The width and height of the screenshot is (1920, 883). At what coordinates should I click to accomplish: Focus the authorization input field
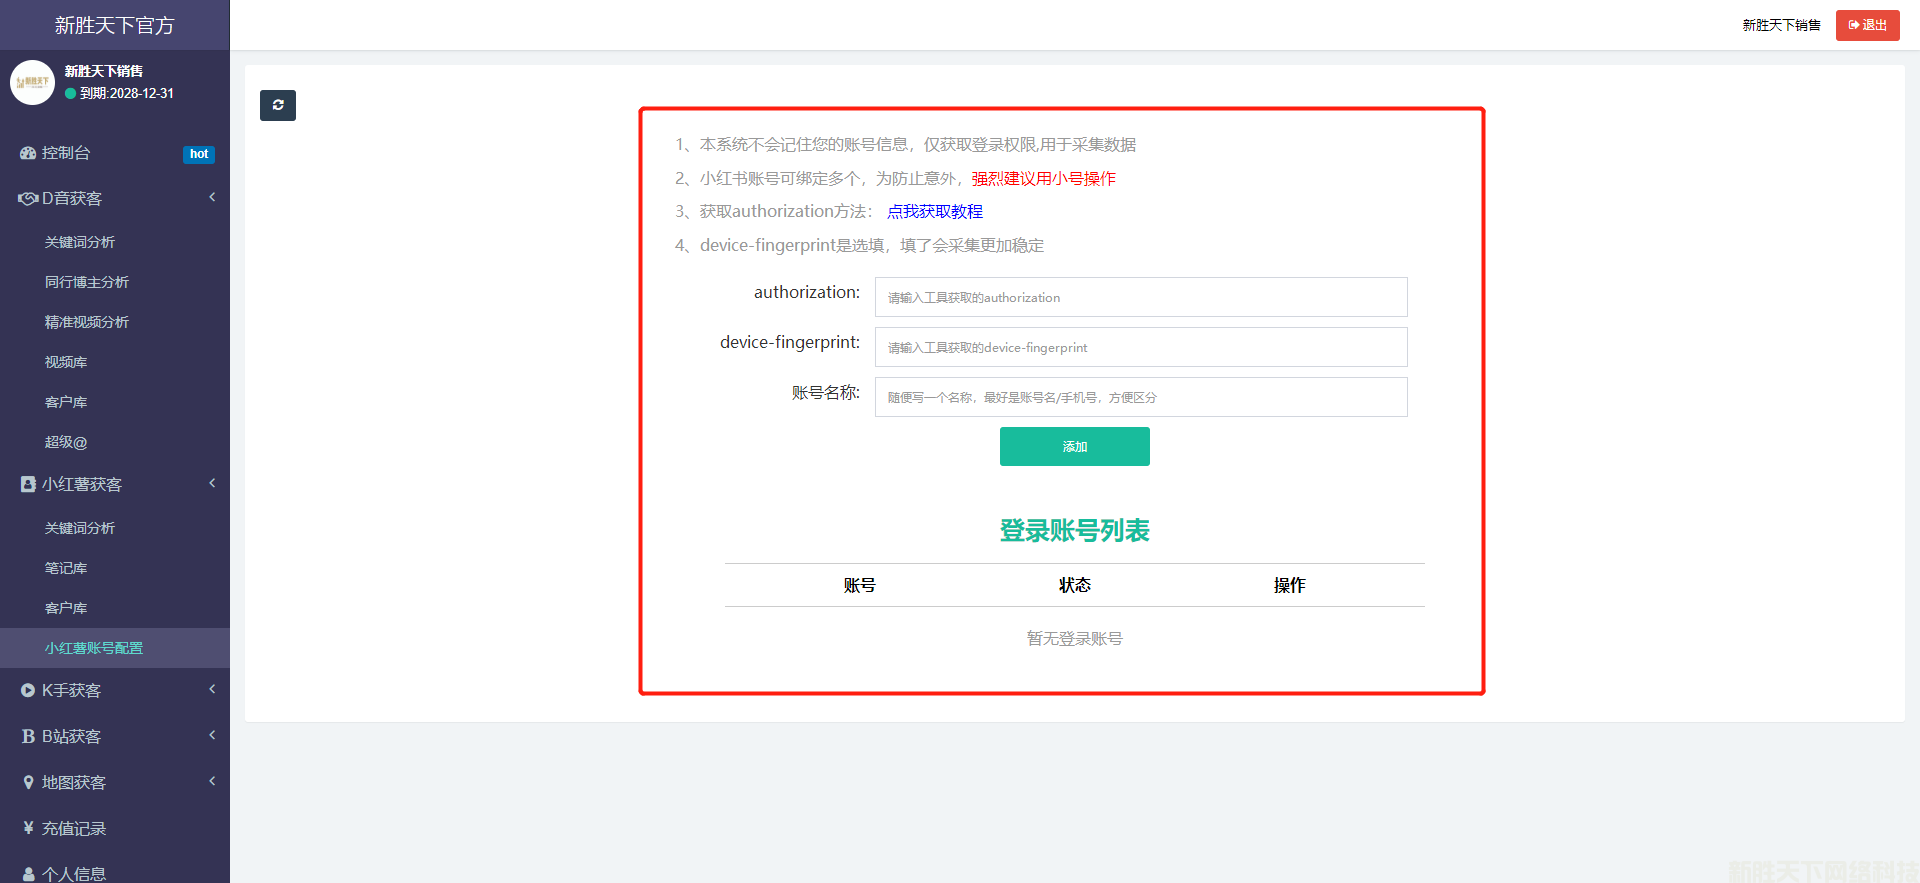(x=1140, y=298)
